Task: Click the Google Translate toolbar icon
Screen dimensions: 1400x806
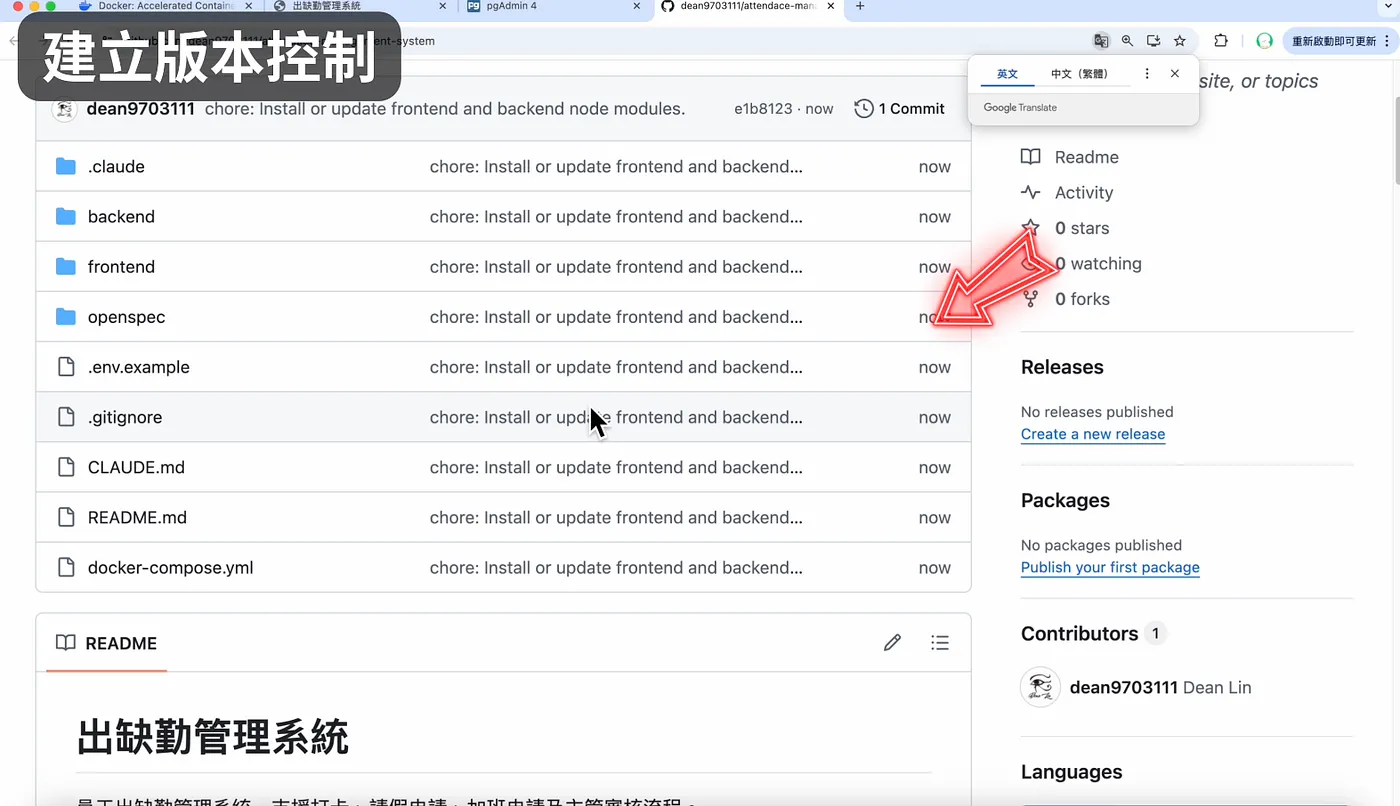Action: coord(1101,41)
